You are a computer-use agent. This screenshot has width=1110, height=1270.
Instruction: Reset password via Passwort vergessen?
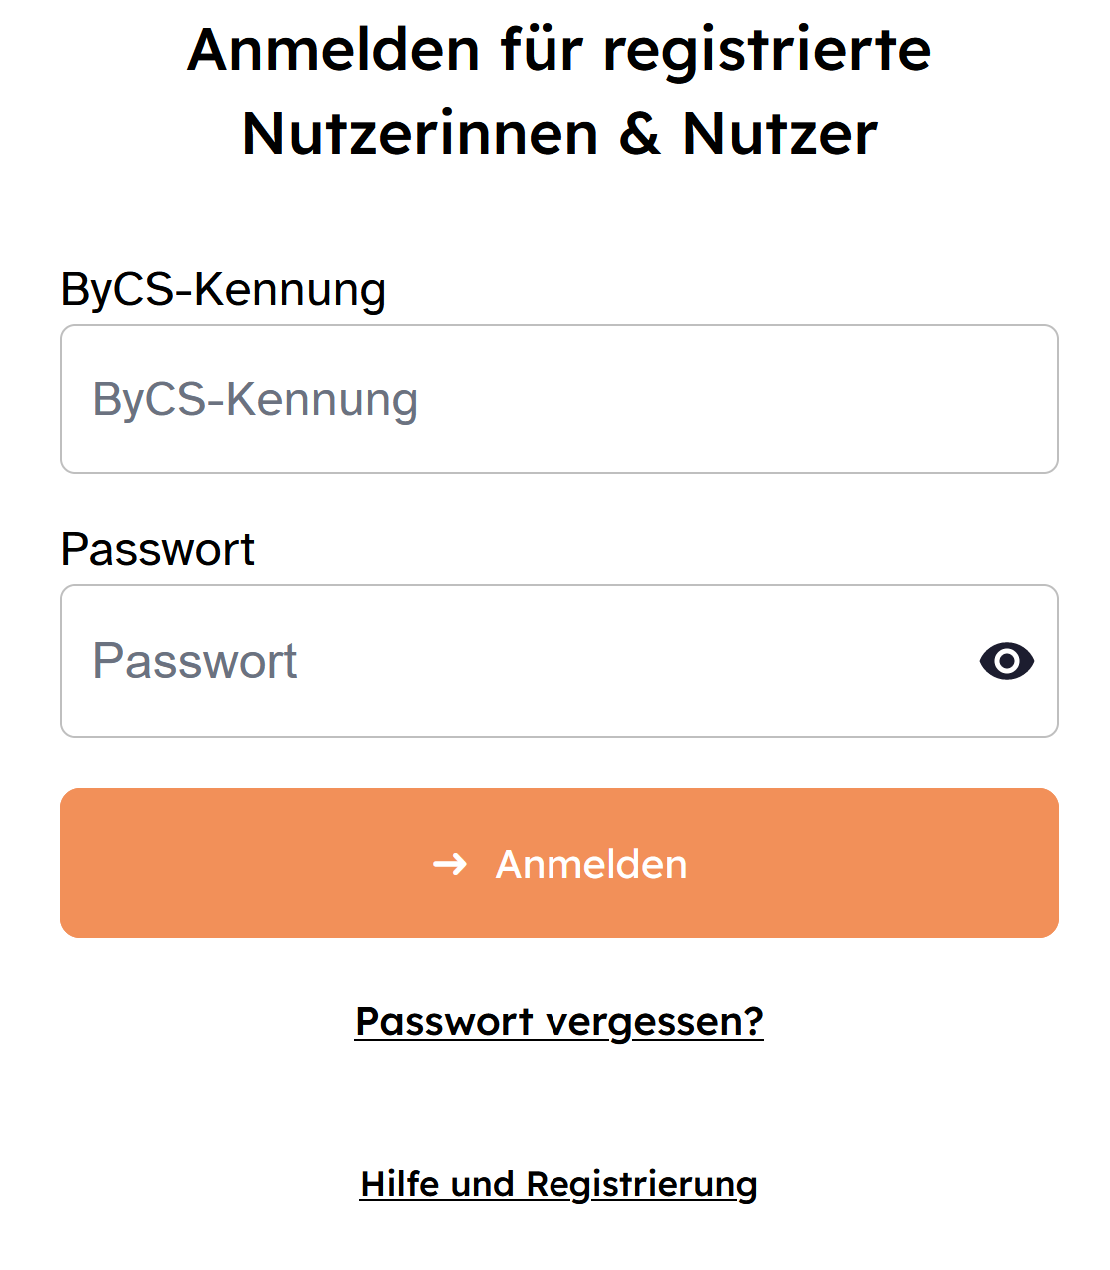point(559,1022)
